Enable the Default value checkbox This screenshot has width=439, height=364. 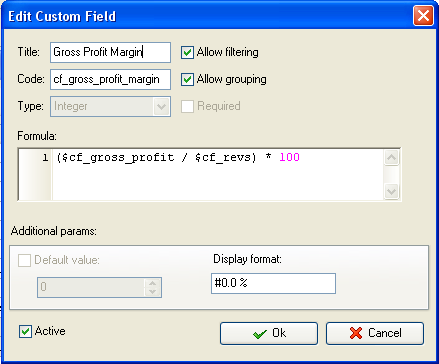click(24, 260)
